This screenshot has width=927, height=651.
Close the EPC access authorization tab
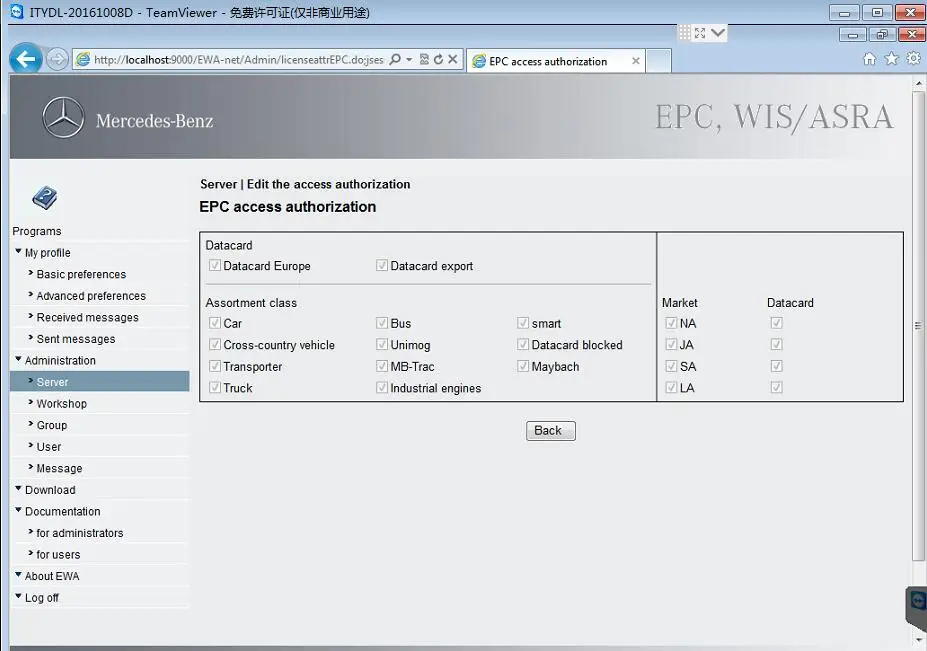(636, 61)
